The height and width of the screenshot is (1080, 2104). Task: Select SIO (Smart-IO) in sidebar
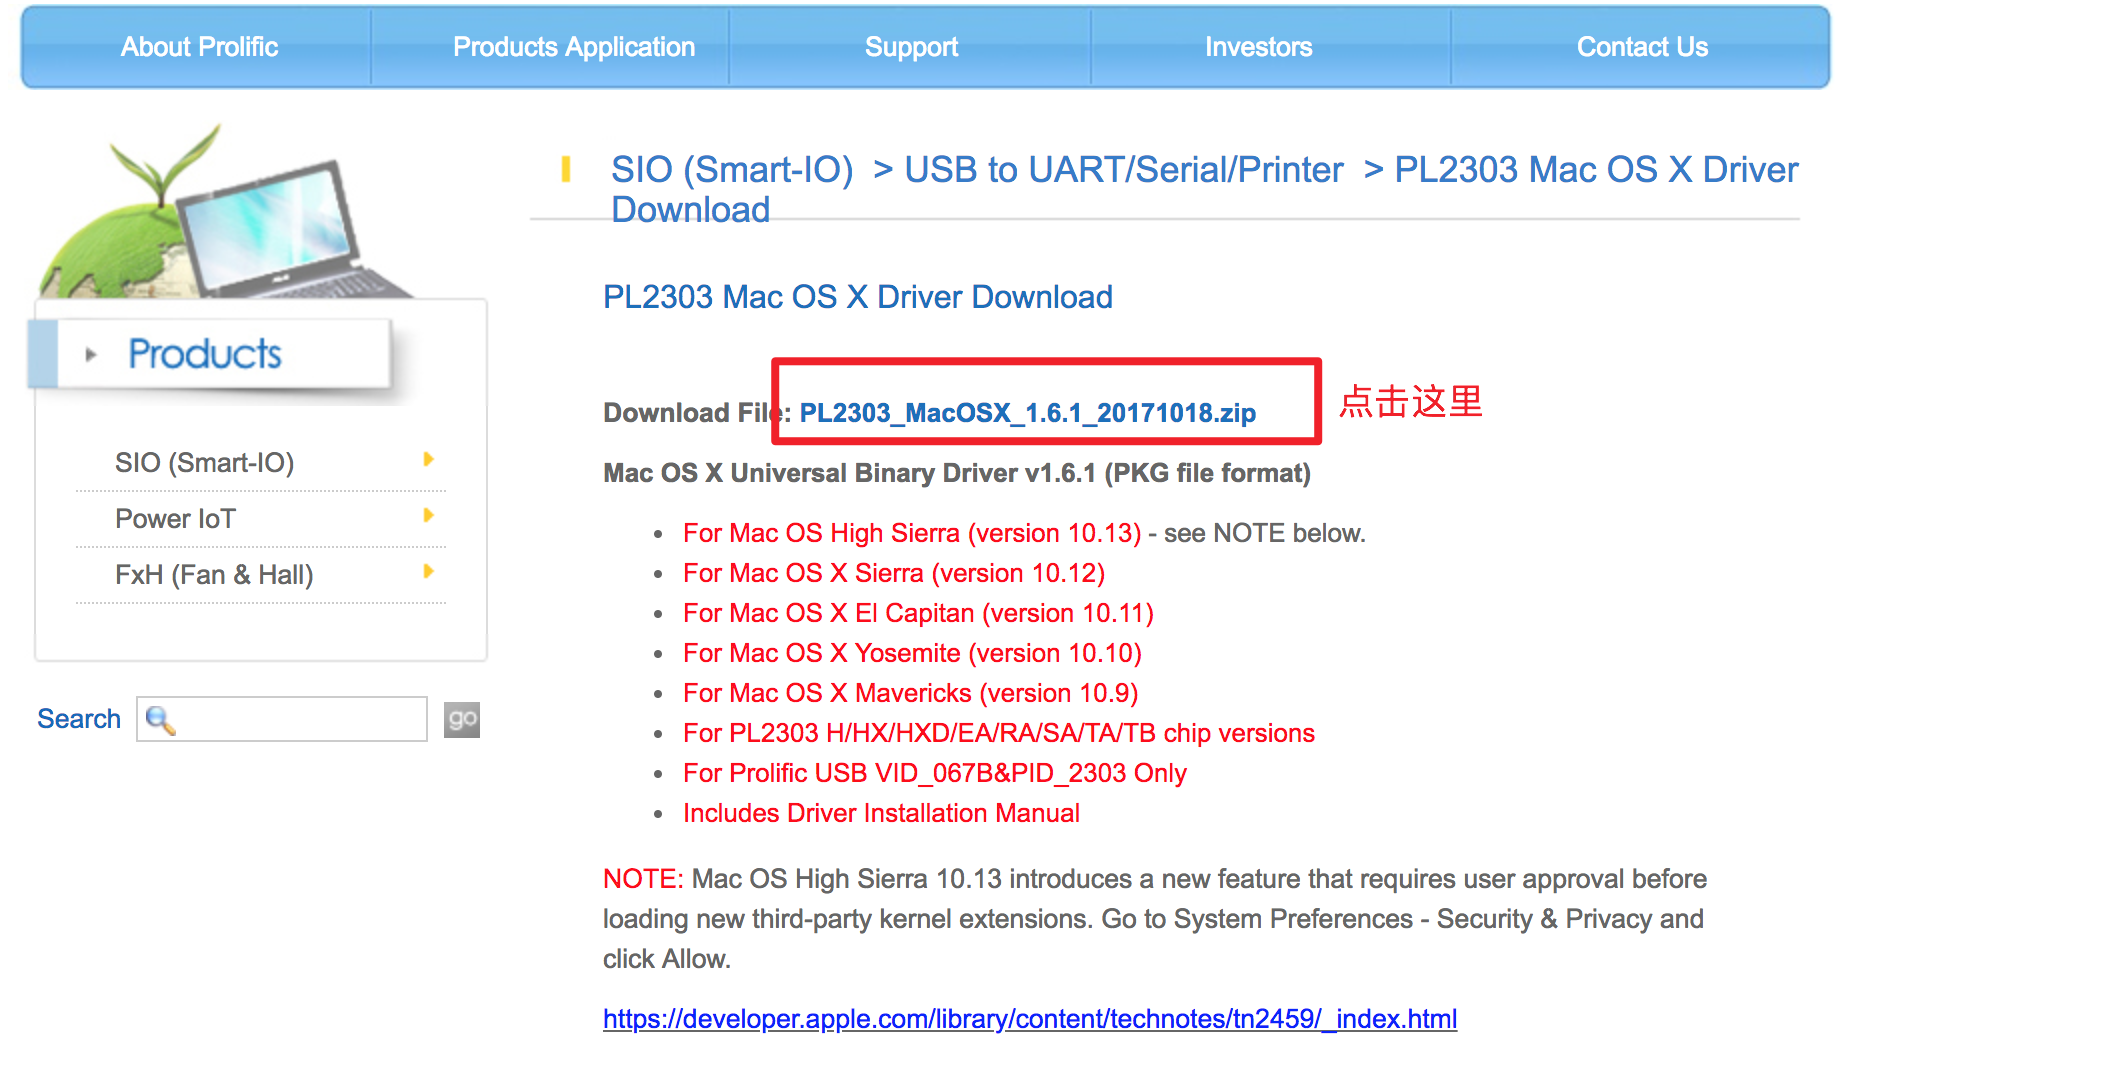pos(204,463)
